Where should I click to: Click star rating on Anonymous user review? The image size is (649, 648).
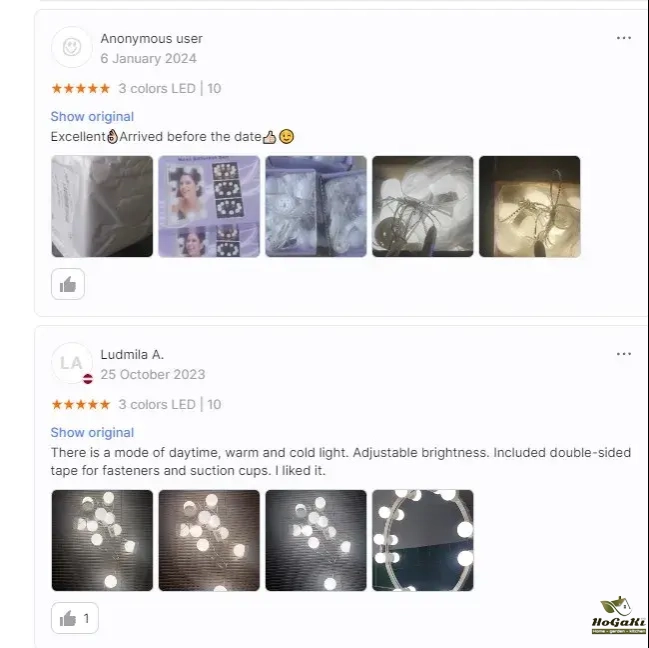[81, 89]
